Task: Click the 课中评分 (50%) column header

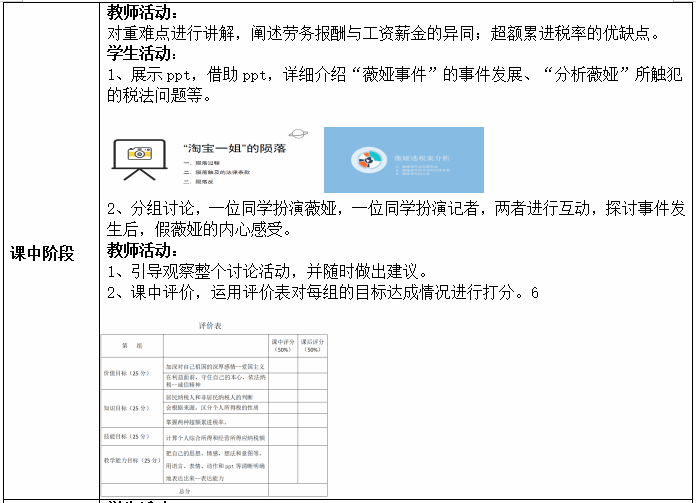Action: pyautogui.click(x=282, y=346)
